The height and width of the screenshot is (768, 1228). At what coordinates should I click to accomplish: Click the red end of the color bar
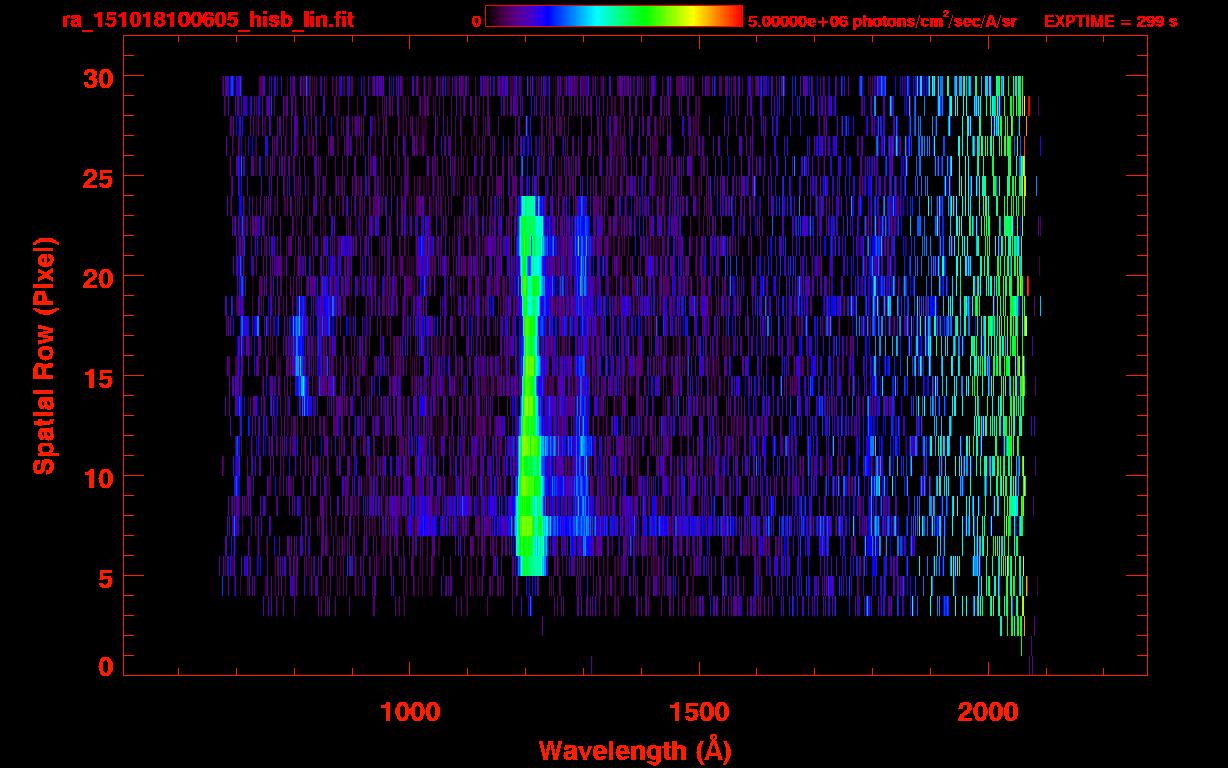(734, 16)
